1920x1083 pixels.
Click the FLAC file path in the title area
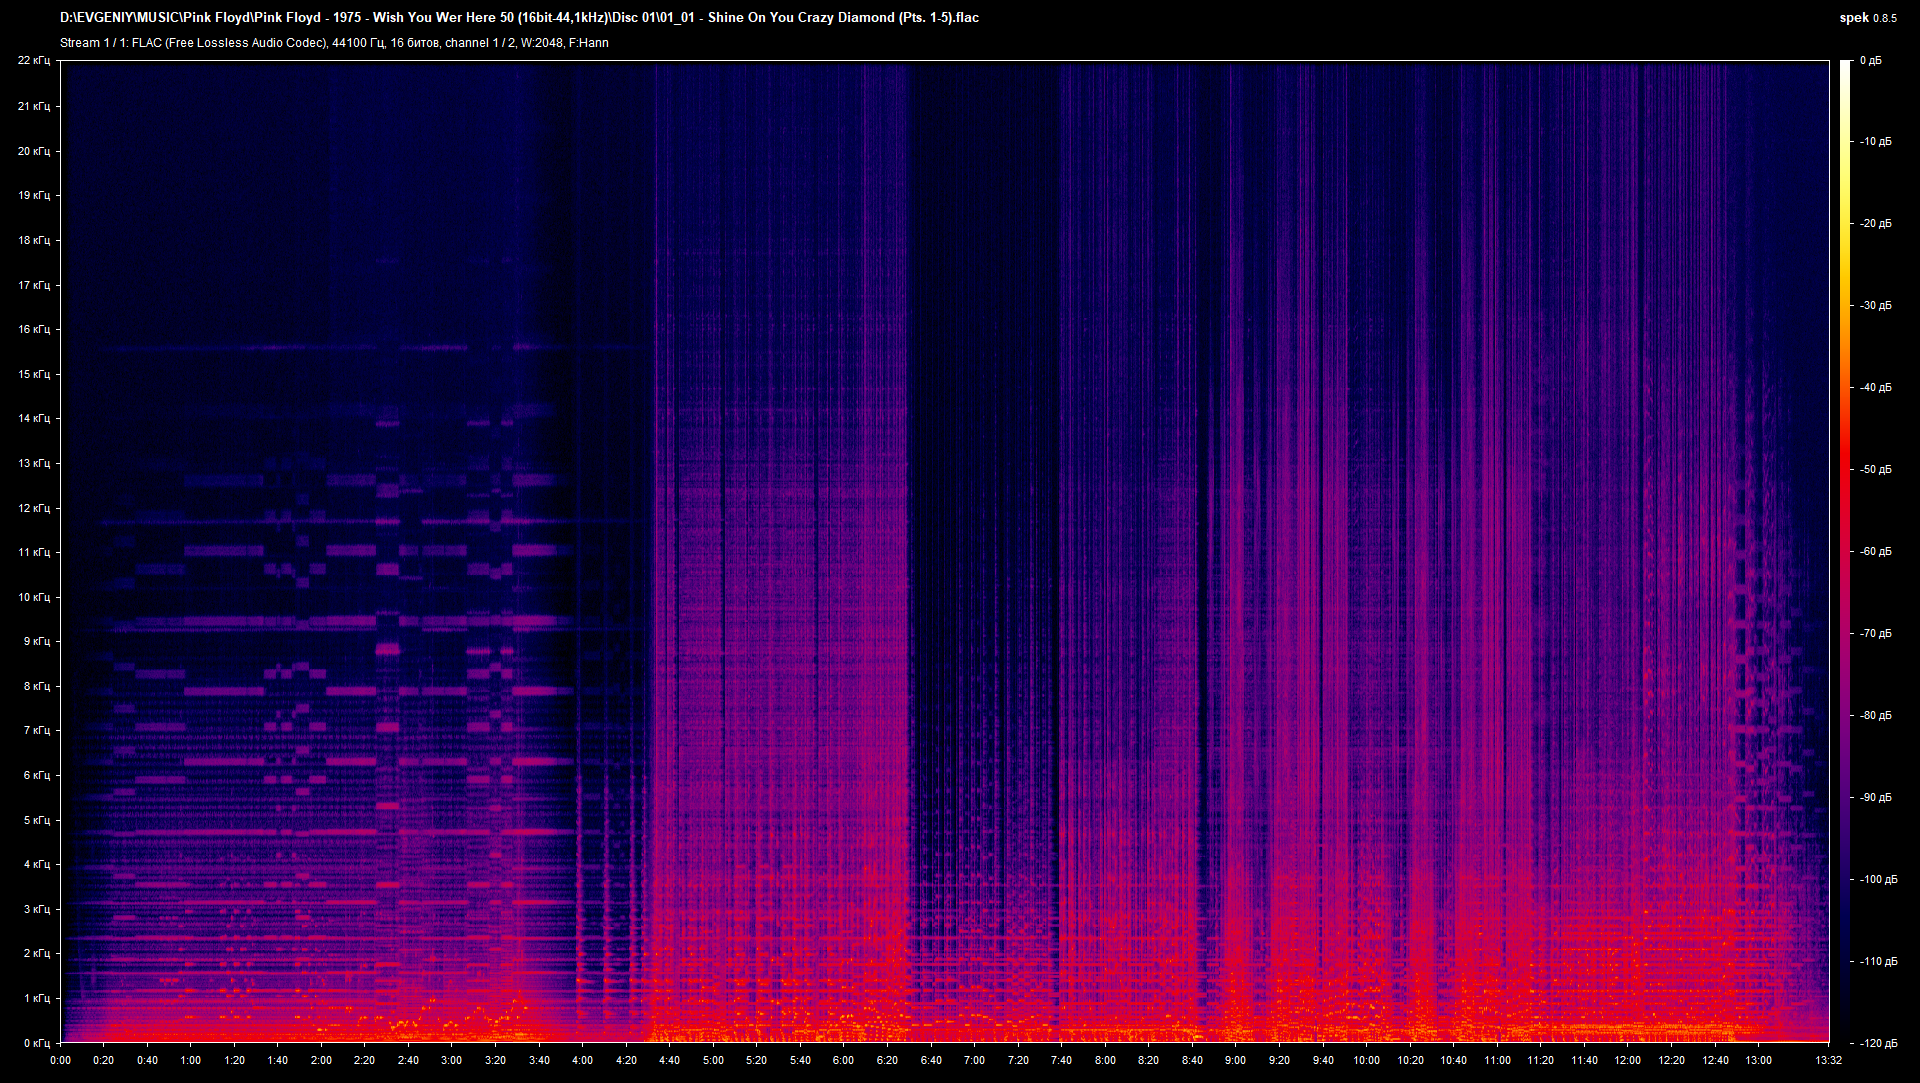click(x=400, y=17)
